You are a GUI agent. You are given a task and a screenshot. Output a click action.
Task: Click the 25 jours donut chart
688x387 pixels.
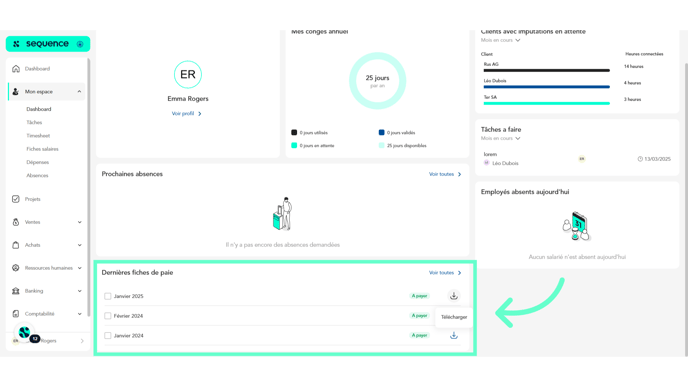377,81
